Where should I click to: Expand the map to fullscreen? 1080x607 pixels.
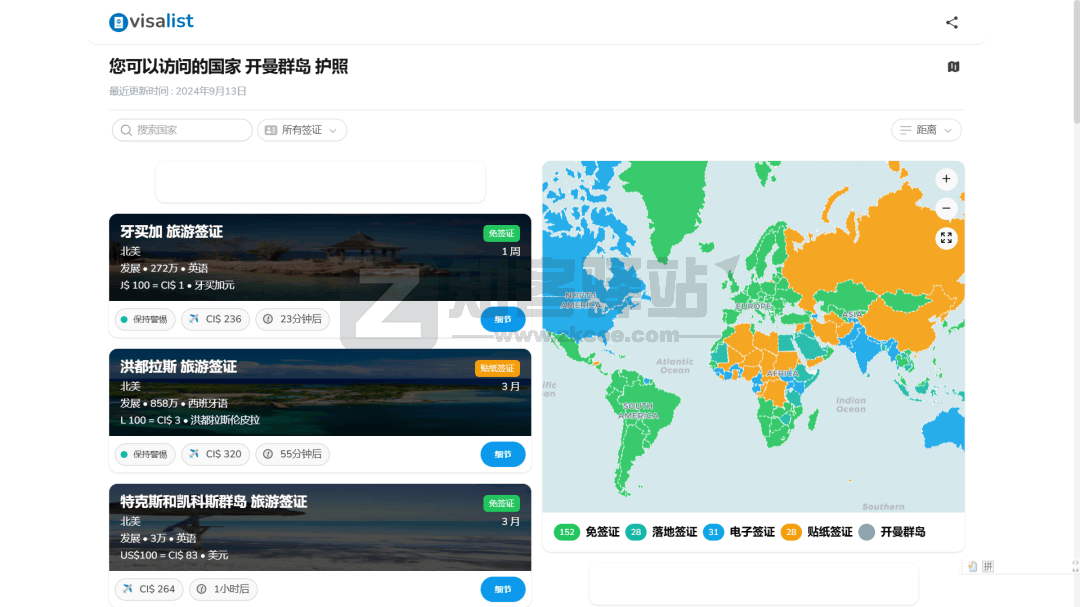(x=946, y=238)
